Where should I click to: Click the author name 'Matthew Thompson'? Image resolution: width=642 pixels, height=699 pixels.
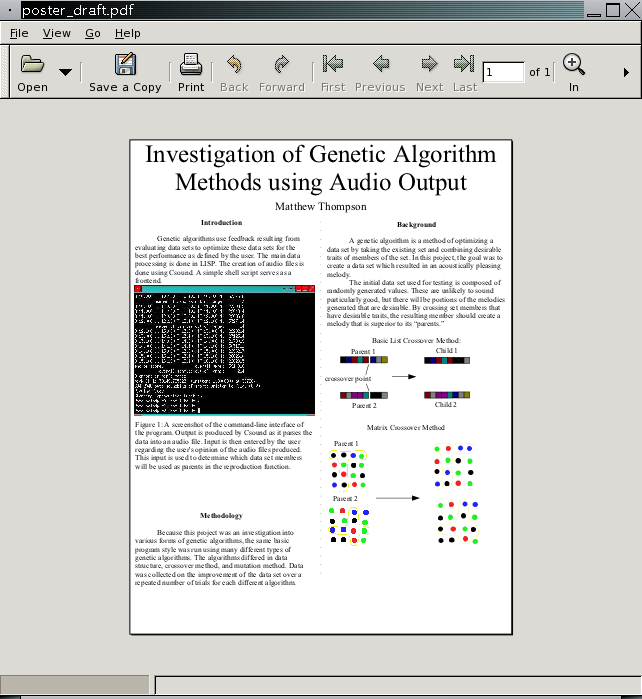[321, 206]
